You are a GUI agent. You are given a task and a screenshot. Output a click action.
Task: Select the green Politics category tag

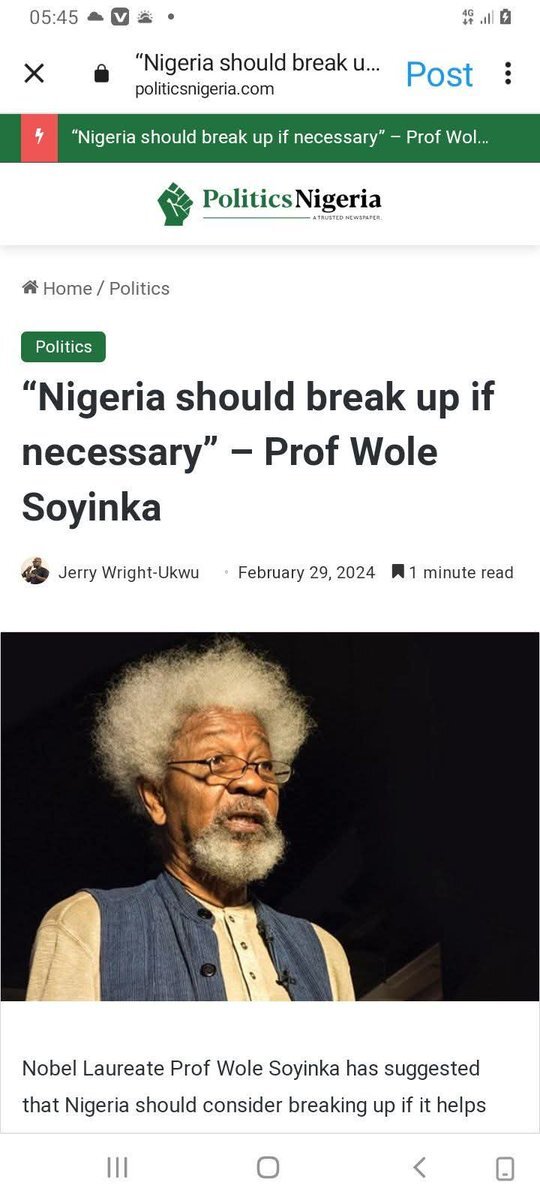tap(63, 347)
